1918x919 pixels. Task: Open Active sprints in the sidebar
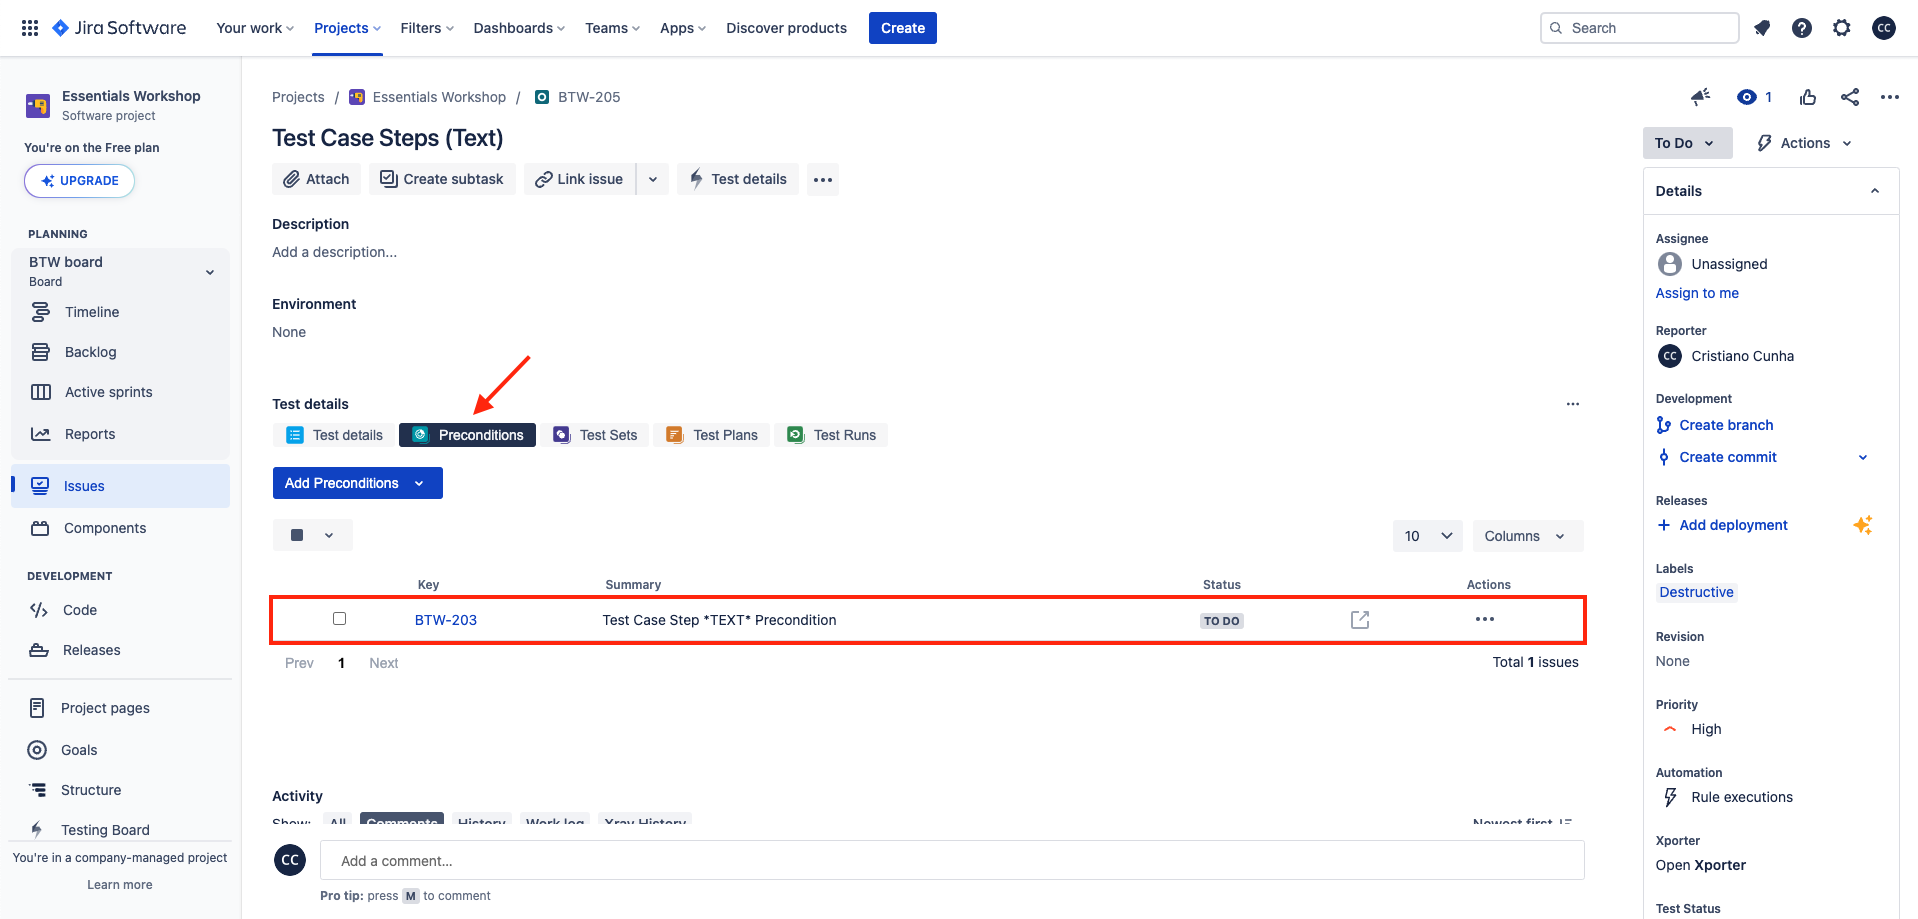tap(120, 392)
